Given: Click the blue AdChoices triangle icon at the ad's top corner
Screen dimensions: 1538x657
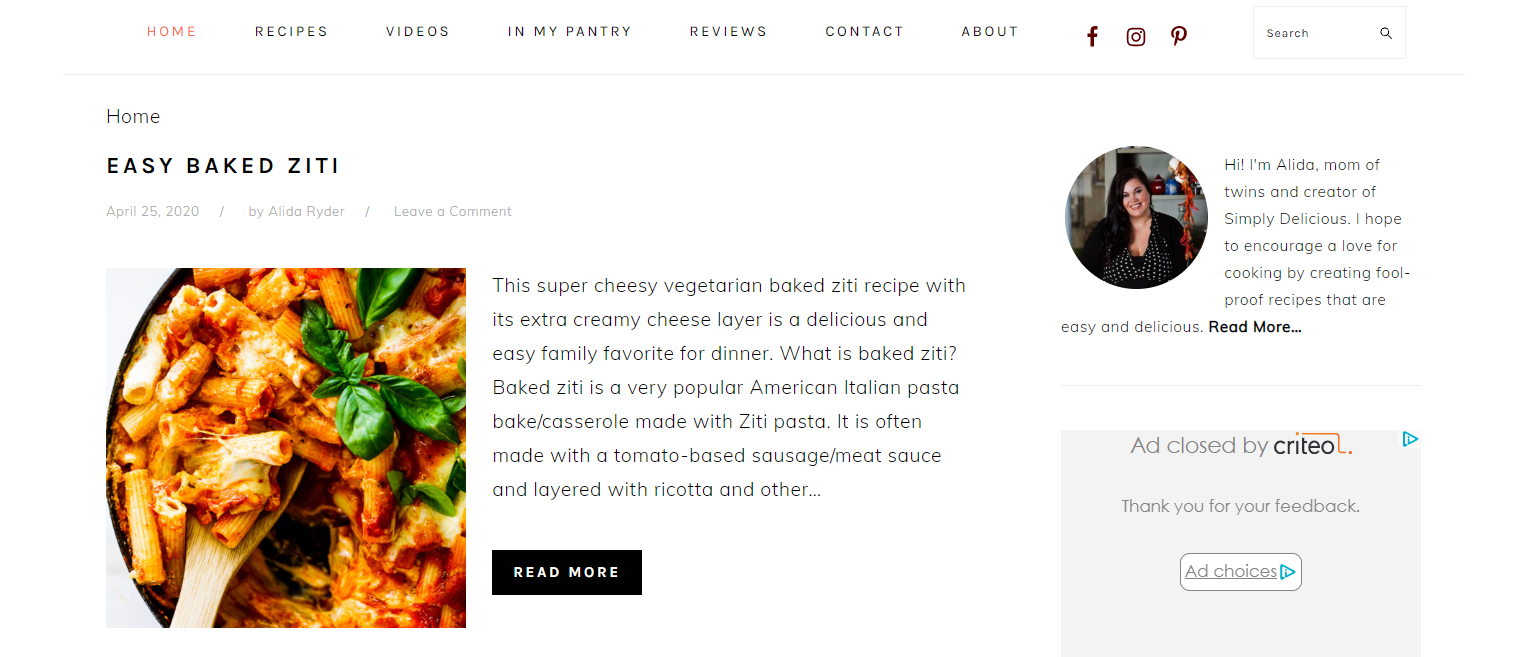Looking at the screenshot, I should [x=1410, y=439].
